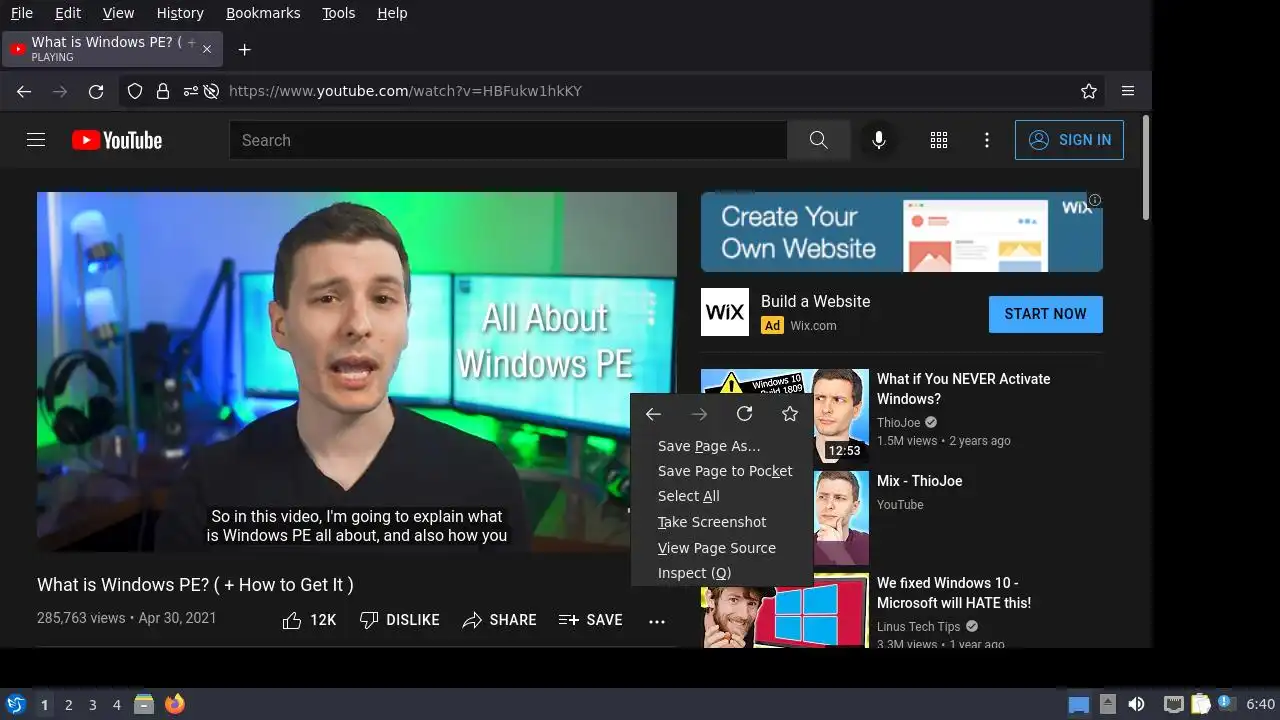Activate voice search microphone
This screenshot has width=1280, height=720.
point(878,140)
